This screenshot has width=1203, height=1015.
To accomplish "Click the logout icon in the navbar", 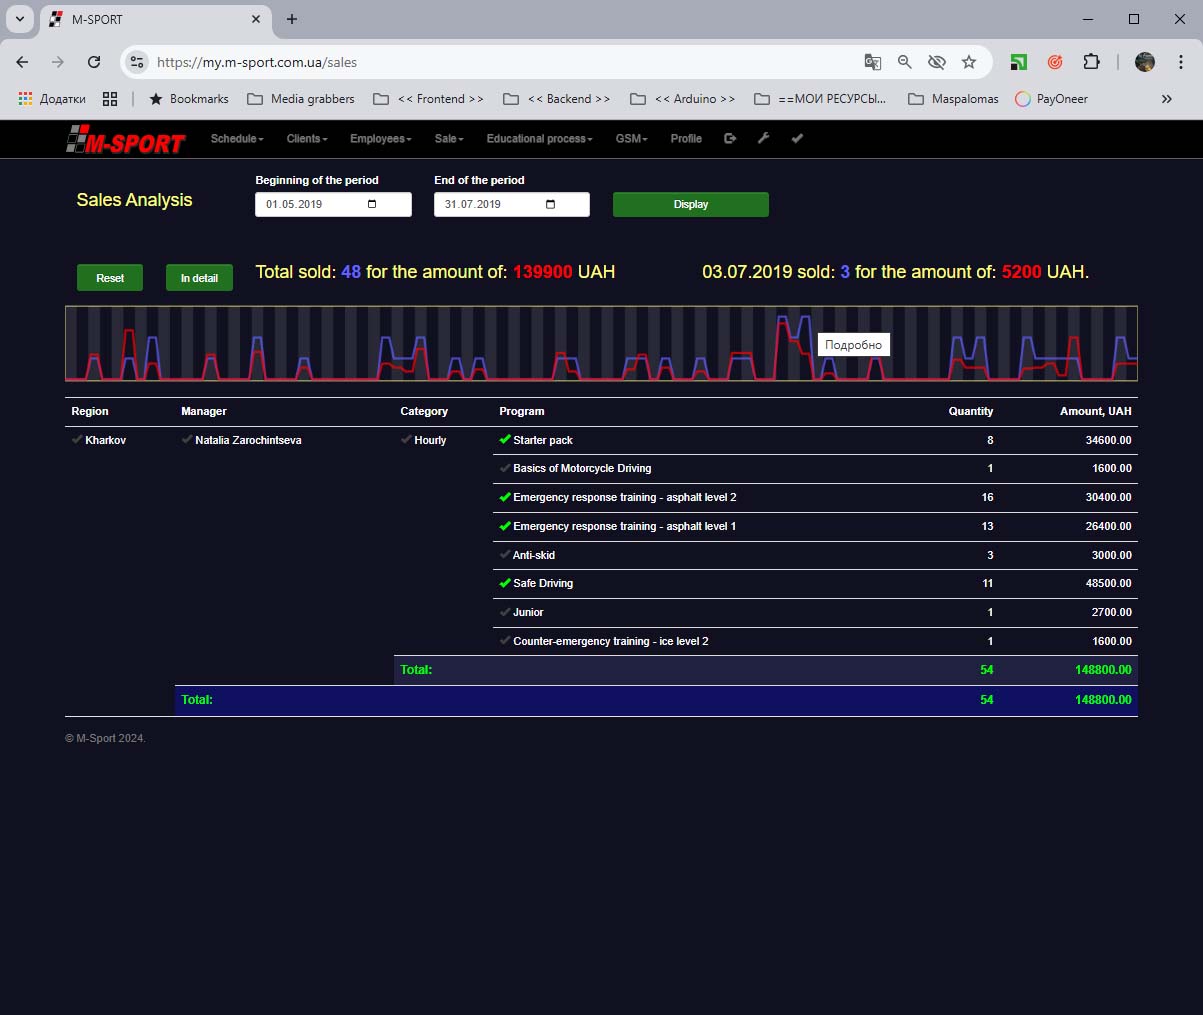I will point(730,139).
